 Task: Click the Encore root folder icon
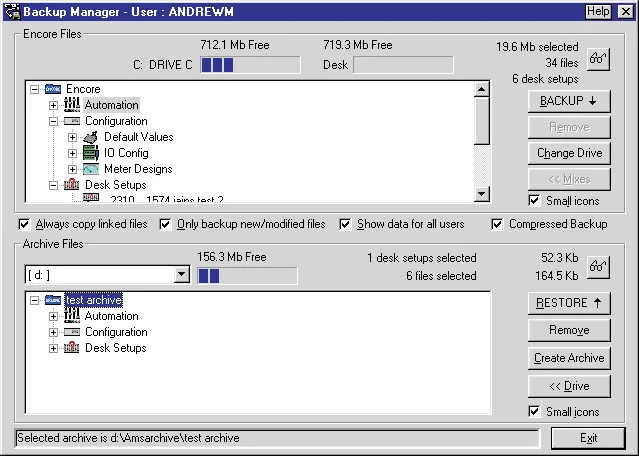tap(53, 89)
